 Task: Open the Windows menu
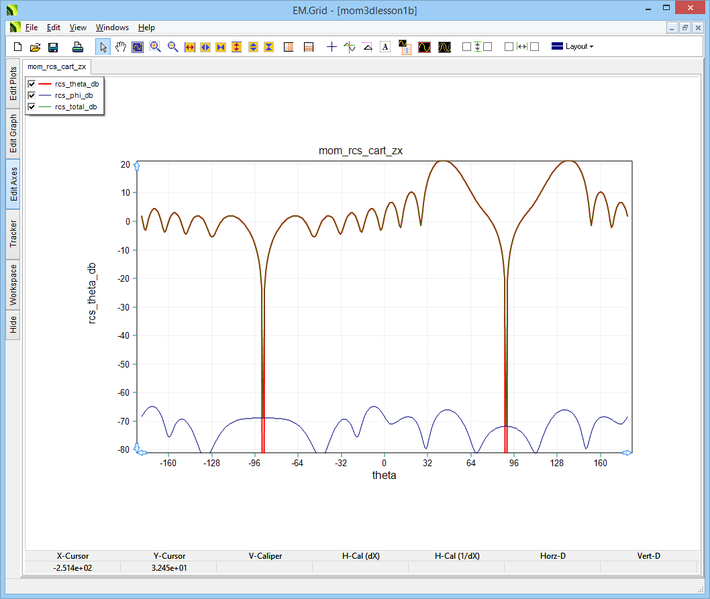point(112,27)
